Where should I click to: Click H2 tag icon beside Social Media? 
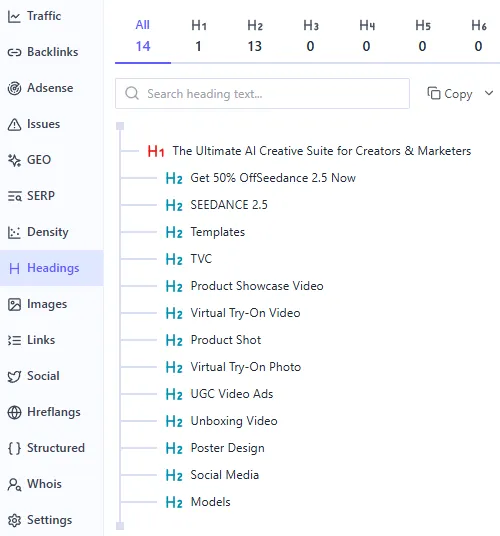pos(174,475)
